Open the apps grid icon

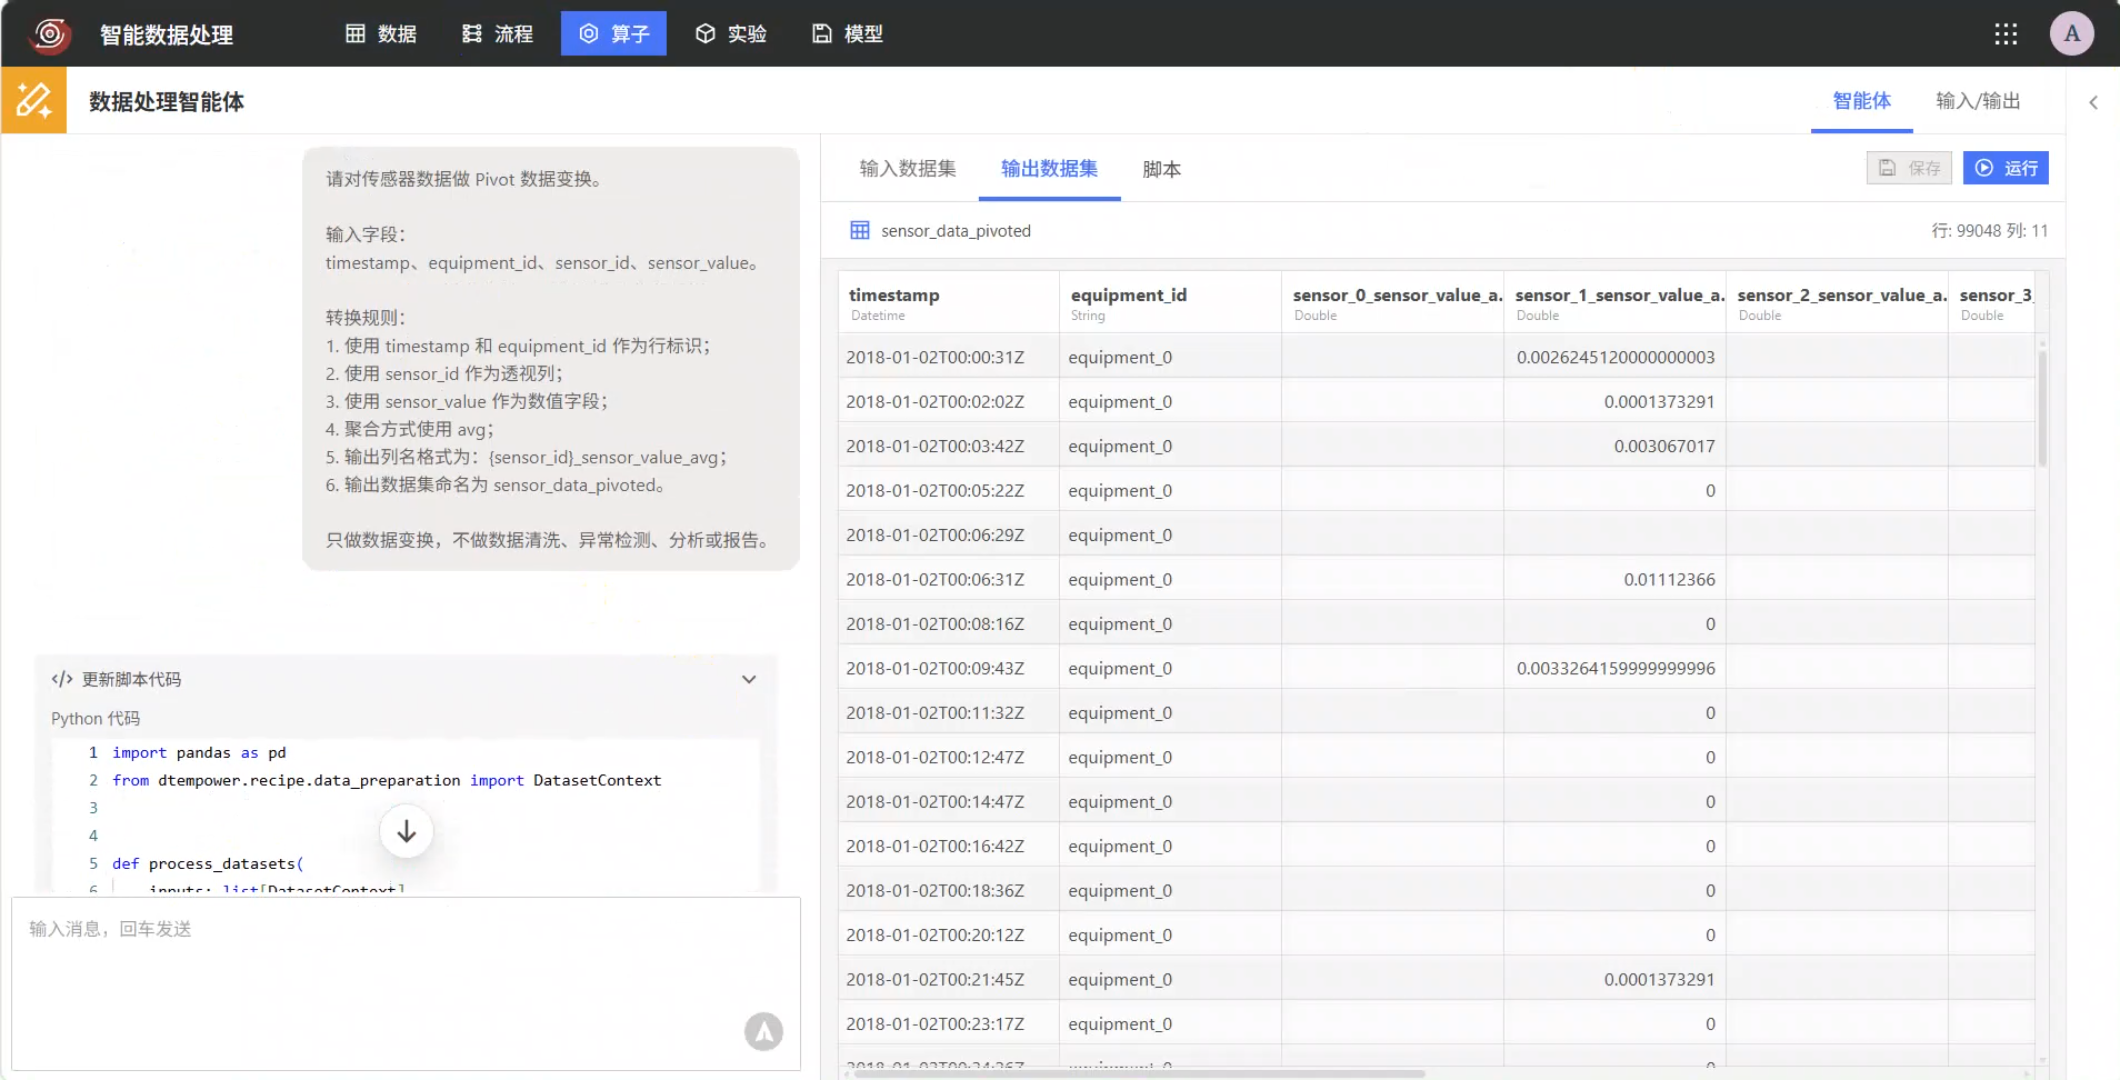click(2006, 34)
